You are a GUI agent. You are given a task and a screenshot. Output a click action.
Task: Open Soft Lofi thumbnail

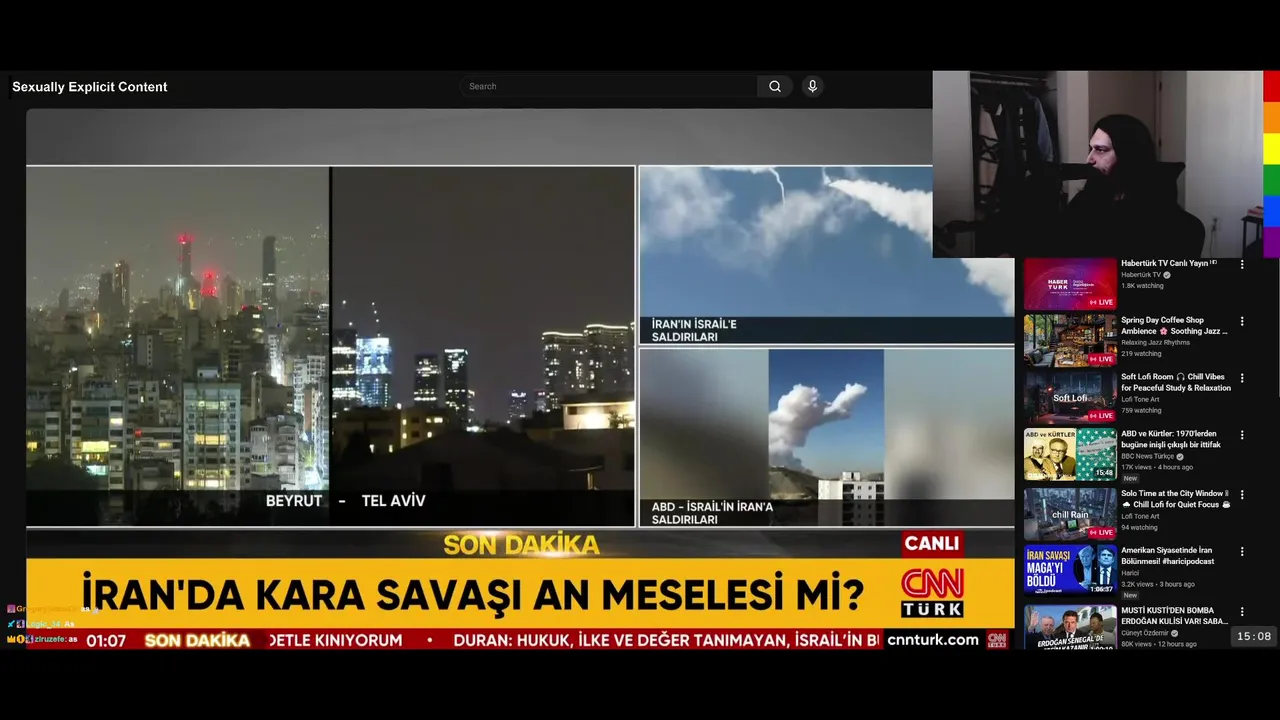pos(1069,398)
